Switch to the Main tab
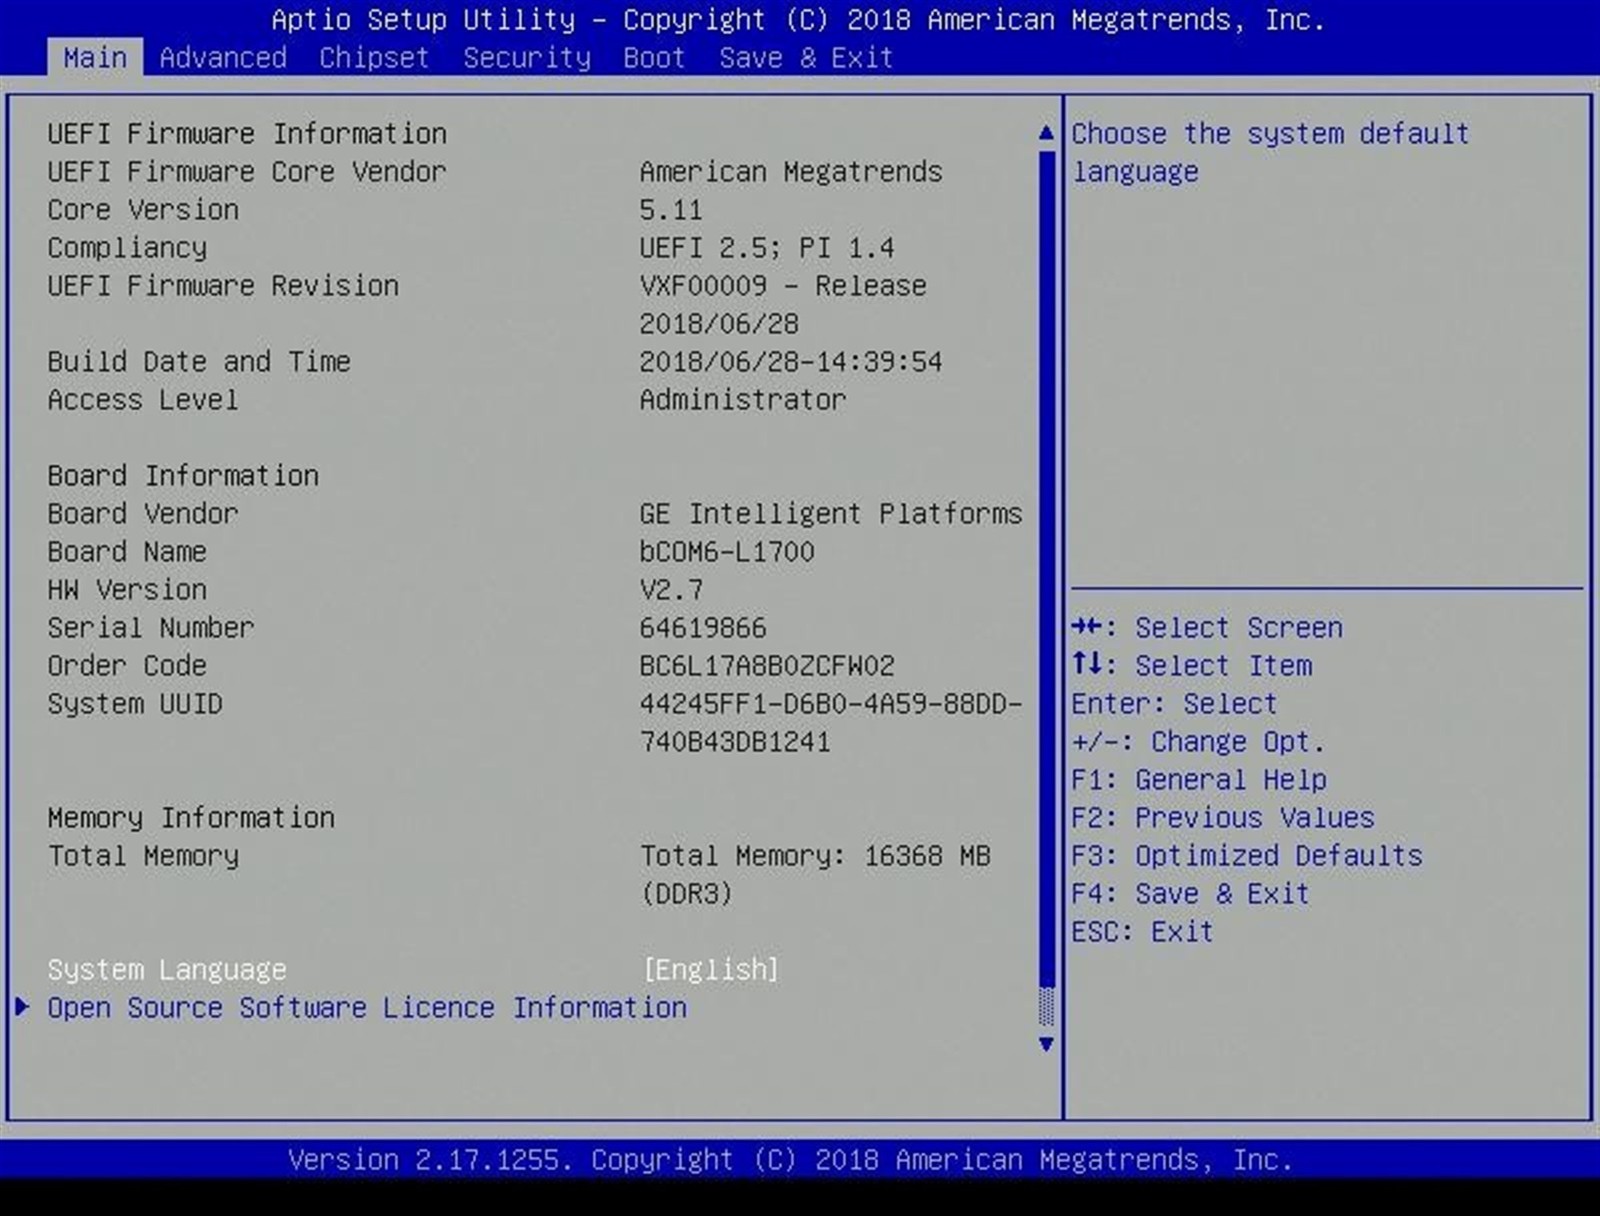Image resolution: width=1600 pixels, height=1216 pixels. point(95,57)
